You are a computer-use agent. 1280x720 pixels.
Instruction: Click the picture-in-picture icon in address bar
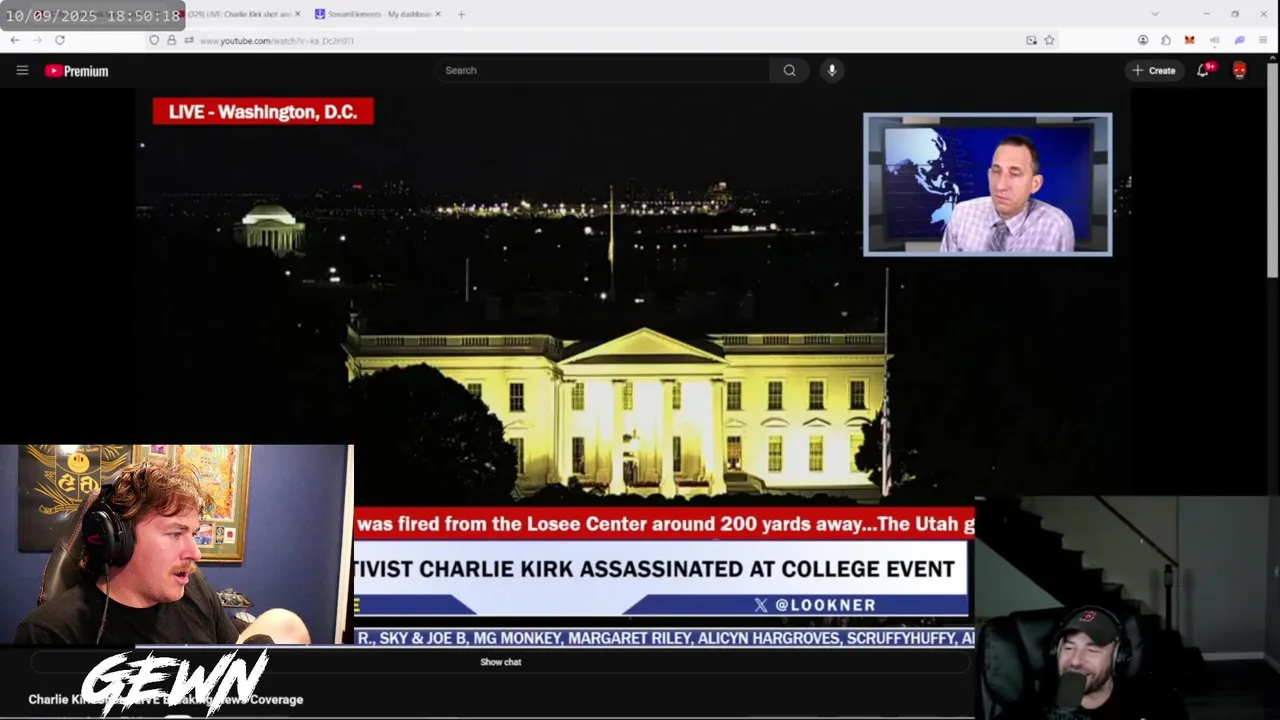(1031, 40)
